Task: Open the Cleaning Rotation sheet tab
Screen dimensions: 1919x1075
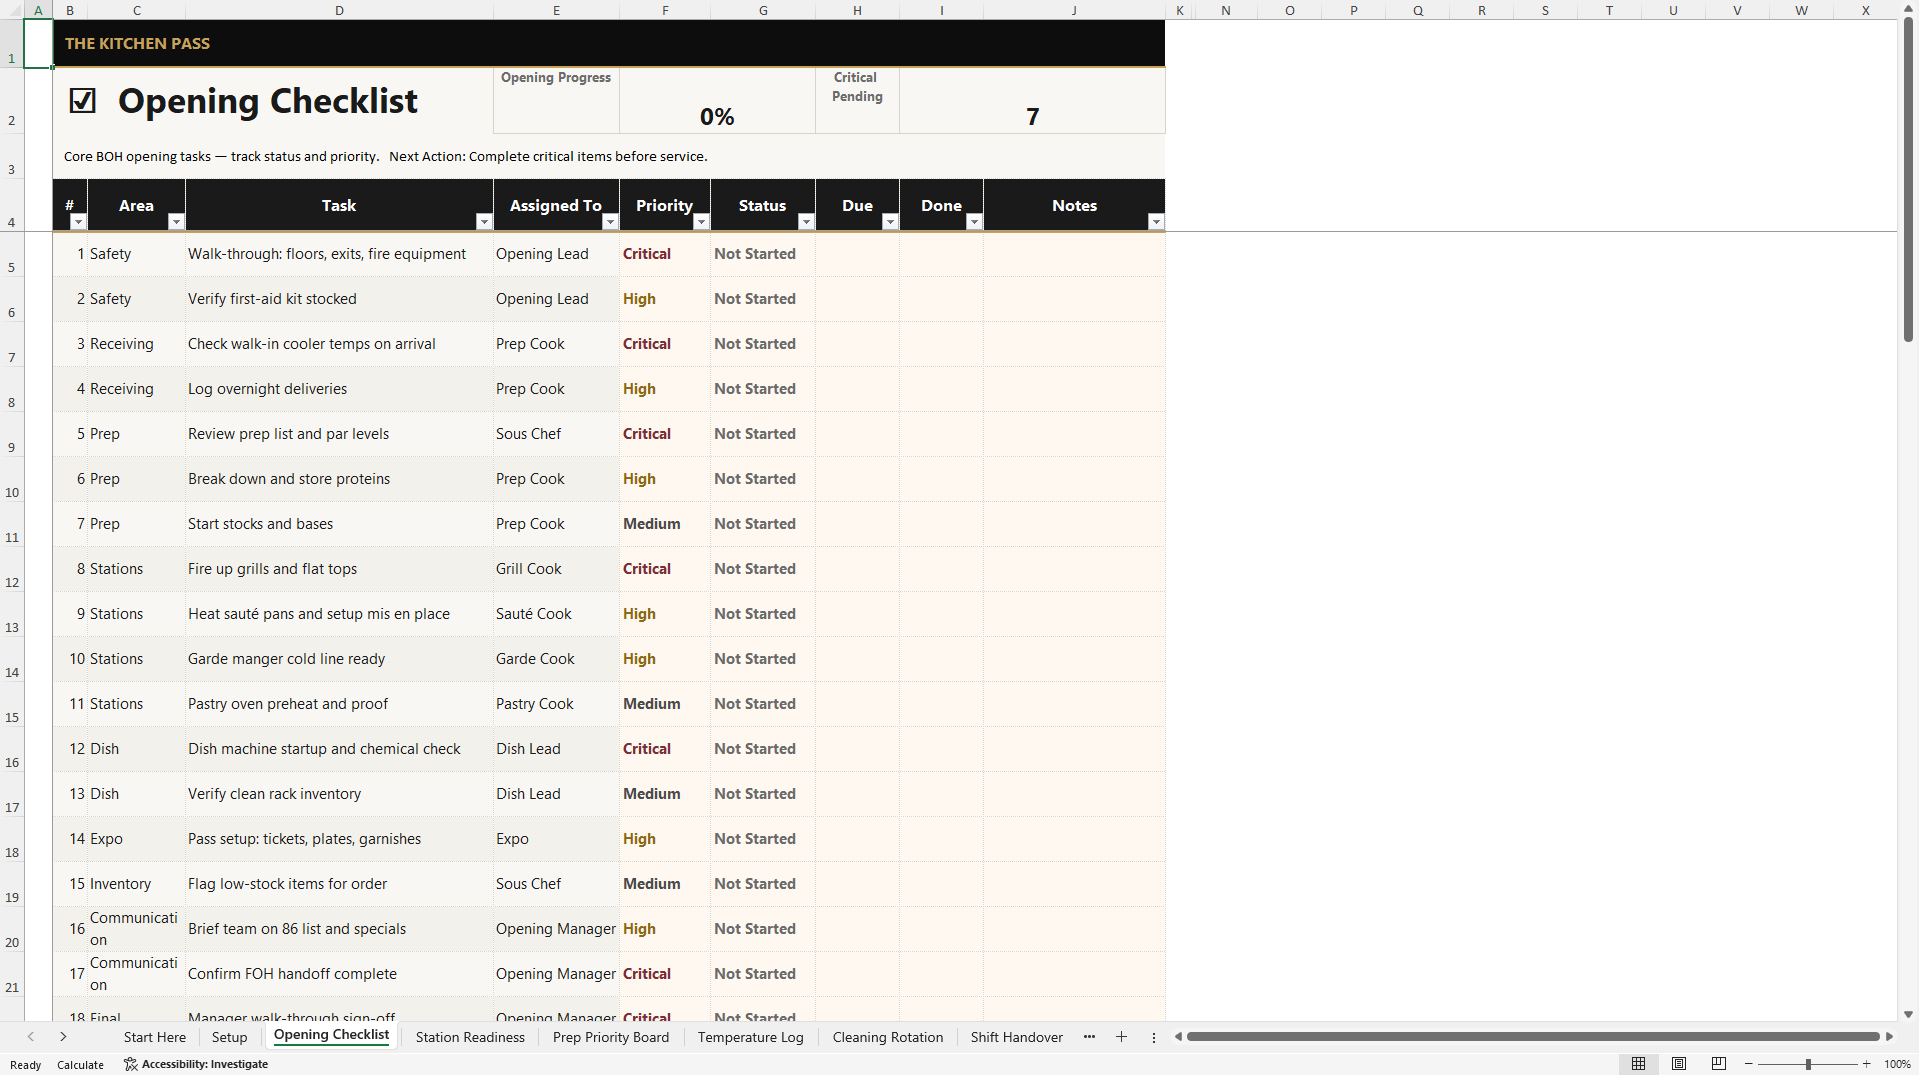Action: tap(888, 1037)
